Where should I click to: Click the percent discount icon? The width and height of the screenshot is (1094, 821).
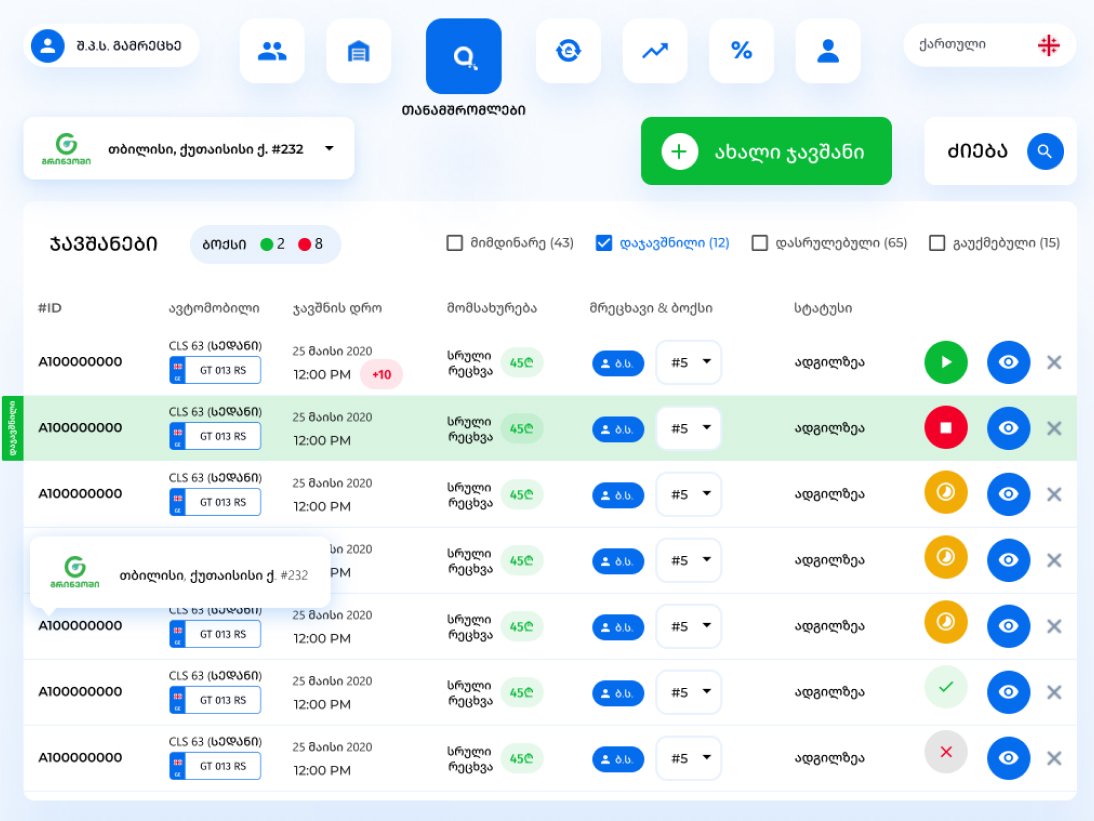point(741,51)
